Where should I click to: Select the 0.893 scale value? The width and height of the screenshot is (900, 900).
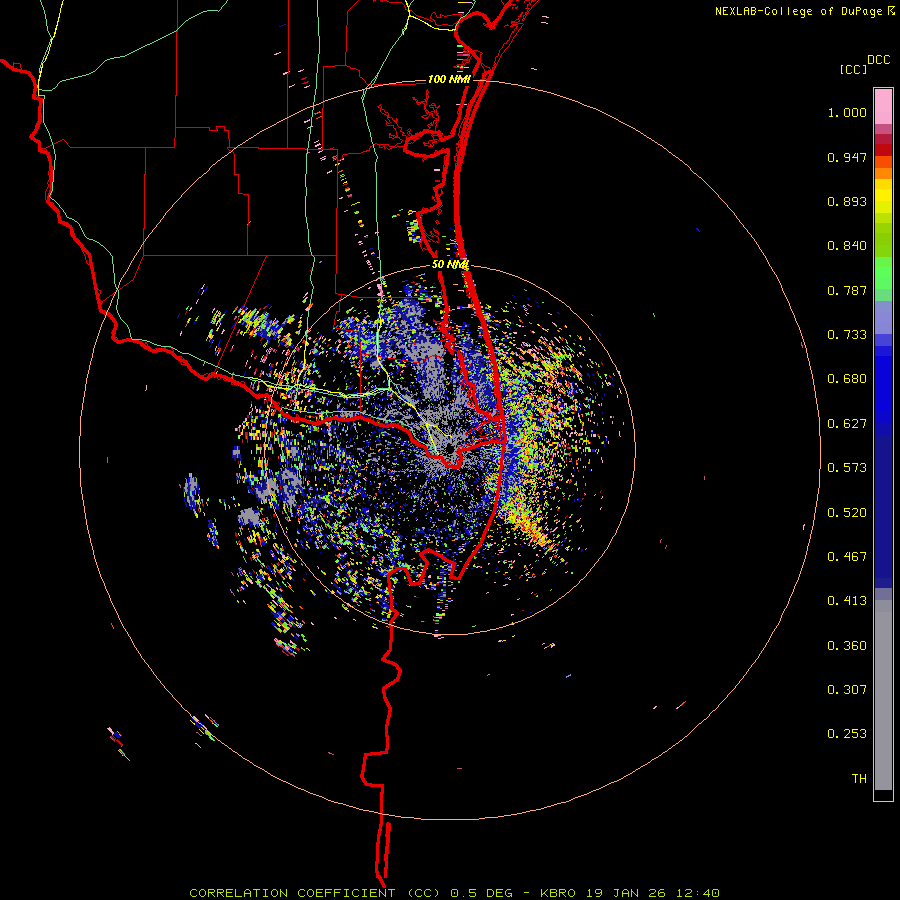pos(847,201)
